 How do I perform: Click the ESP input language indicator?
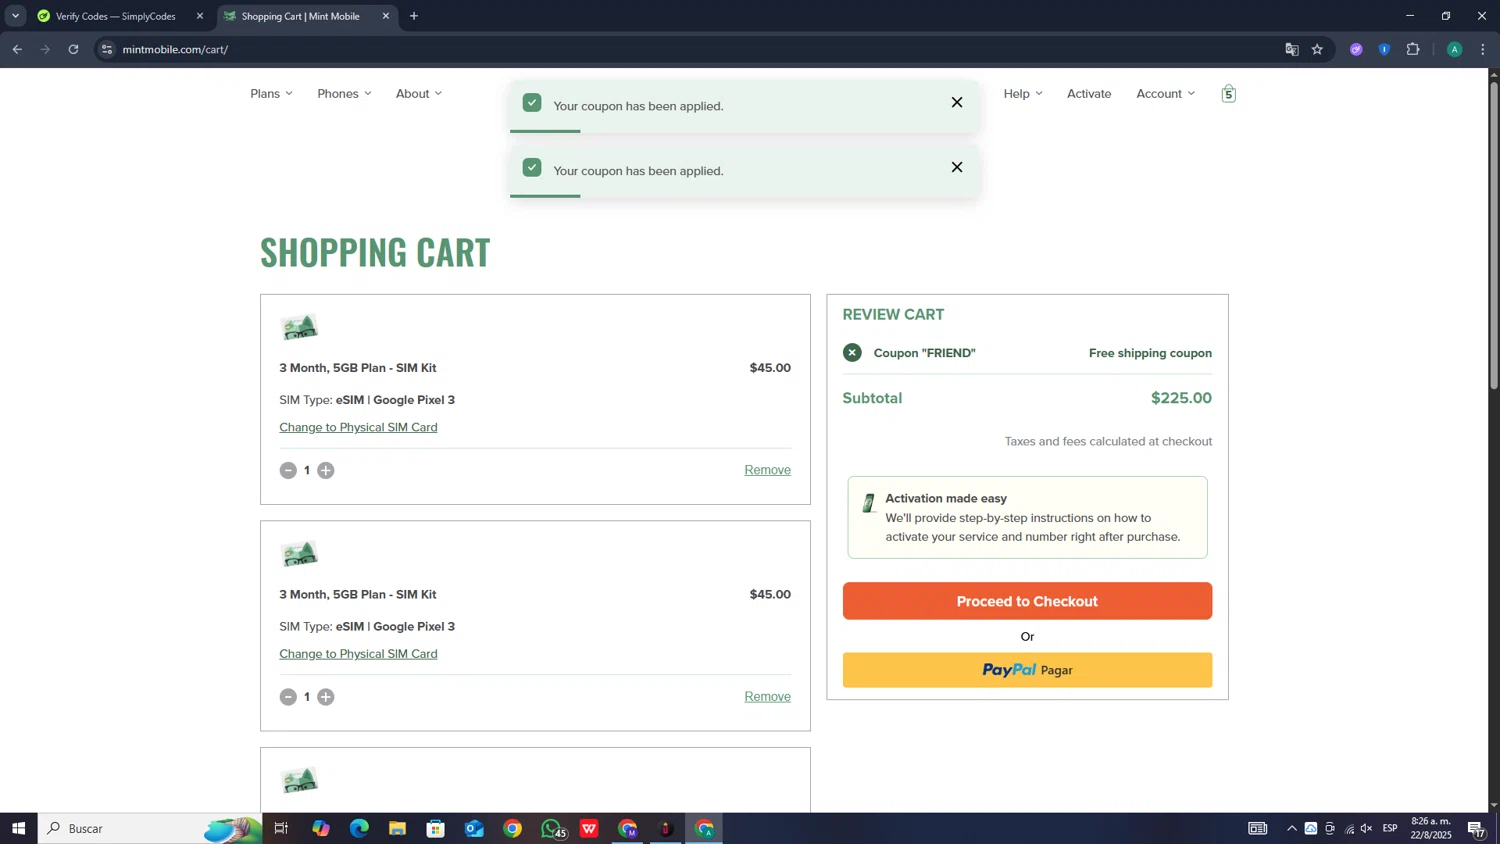click(x=1390, y=828)
